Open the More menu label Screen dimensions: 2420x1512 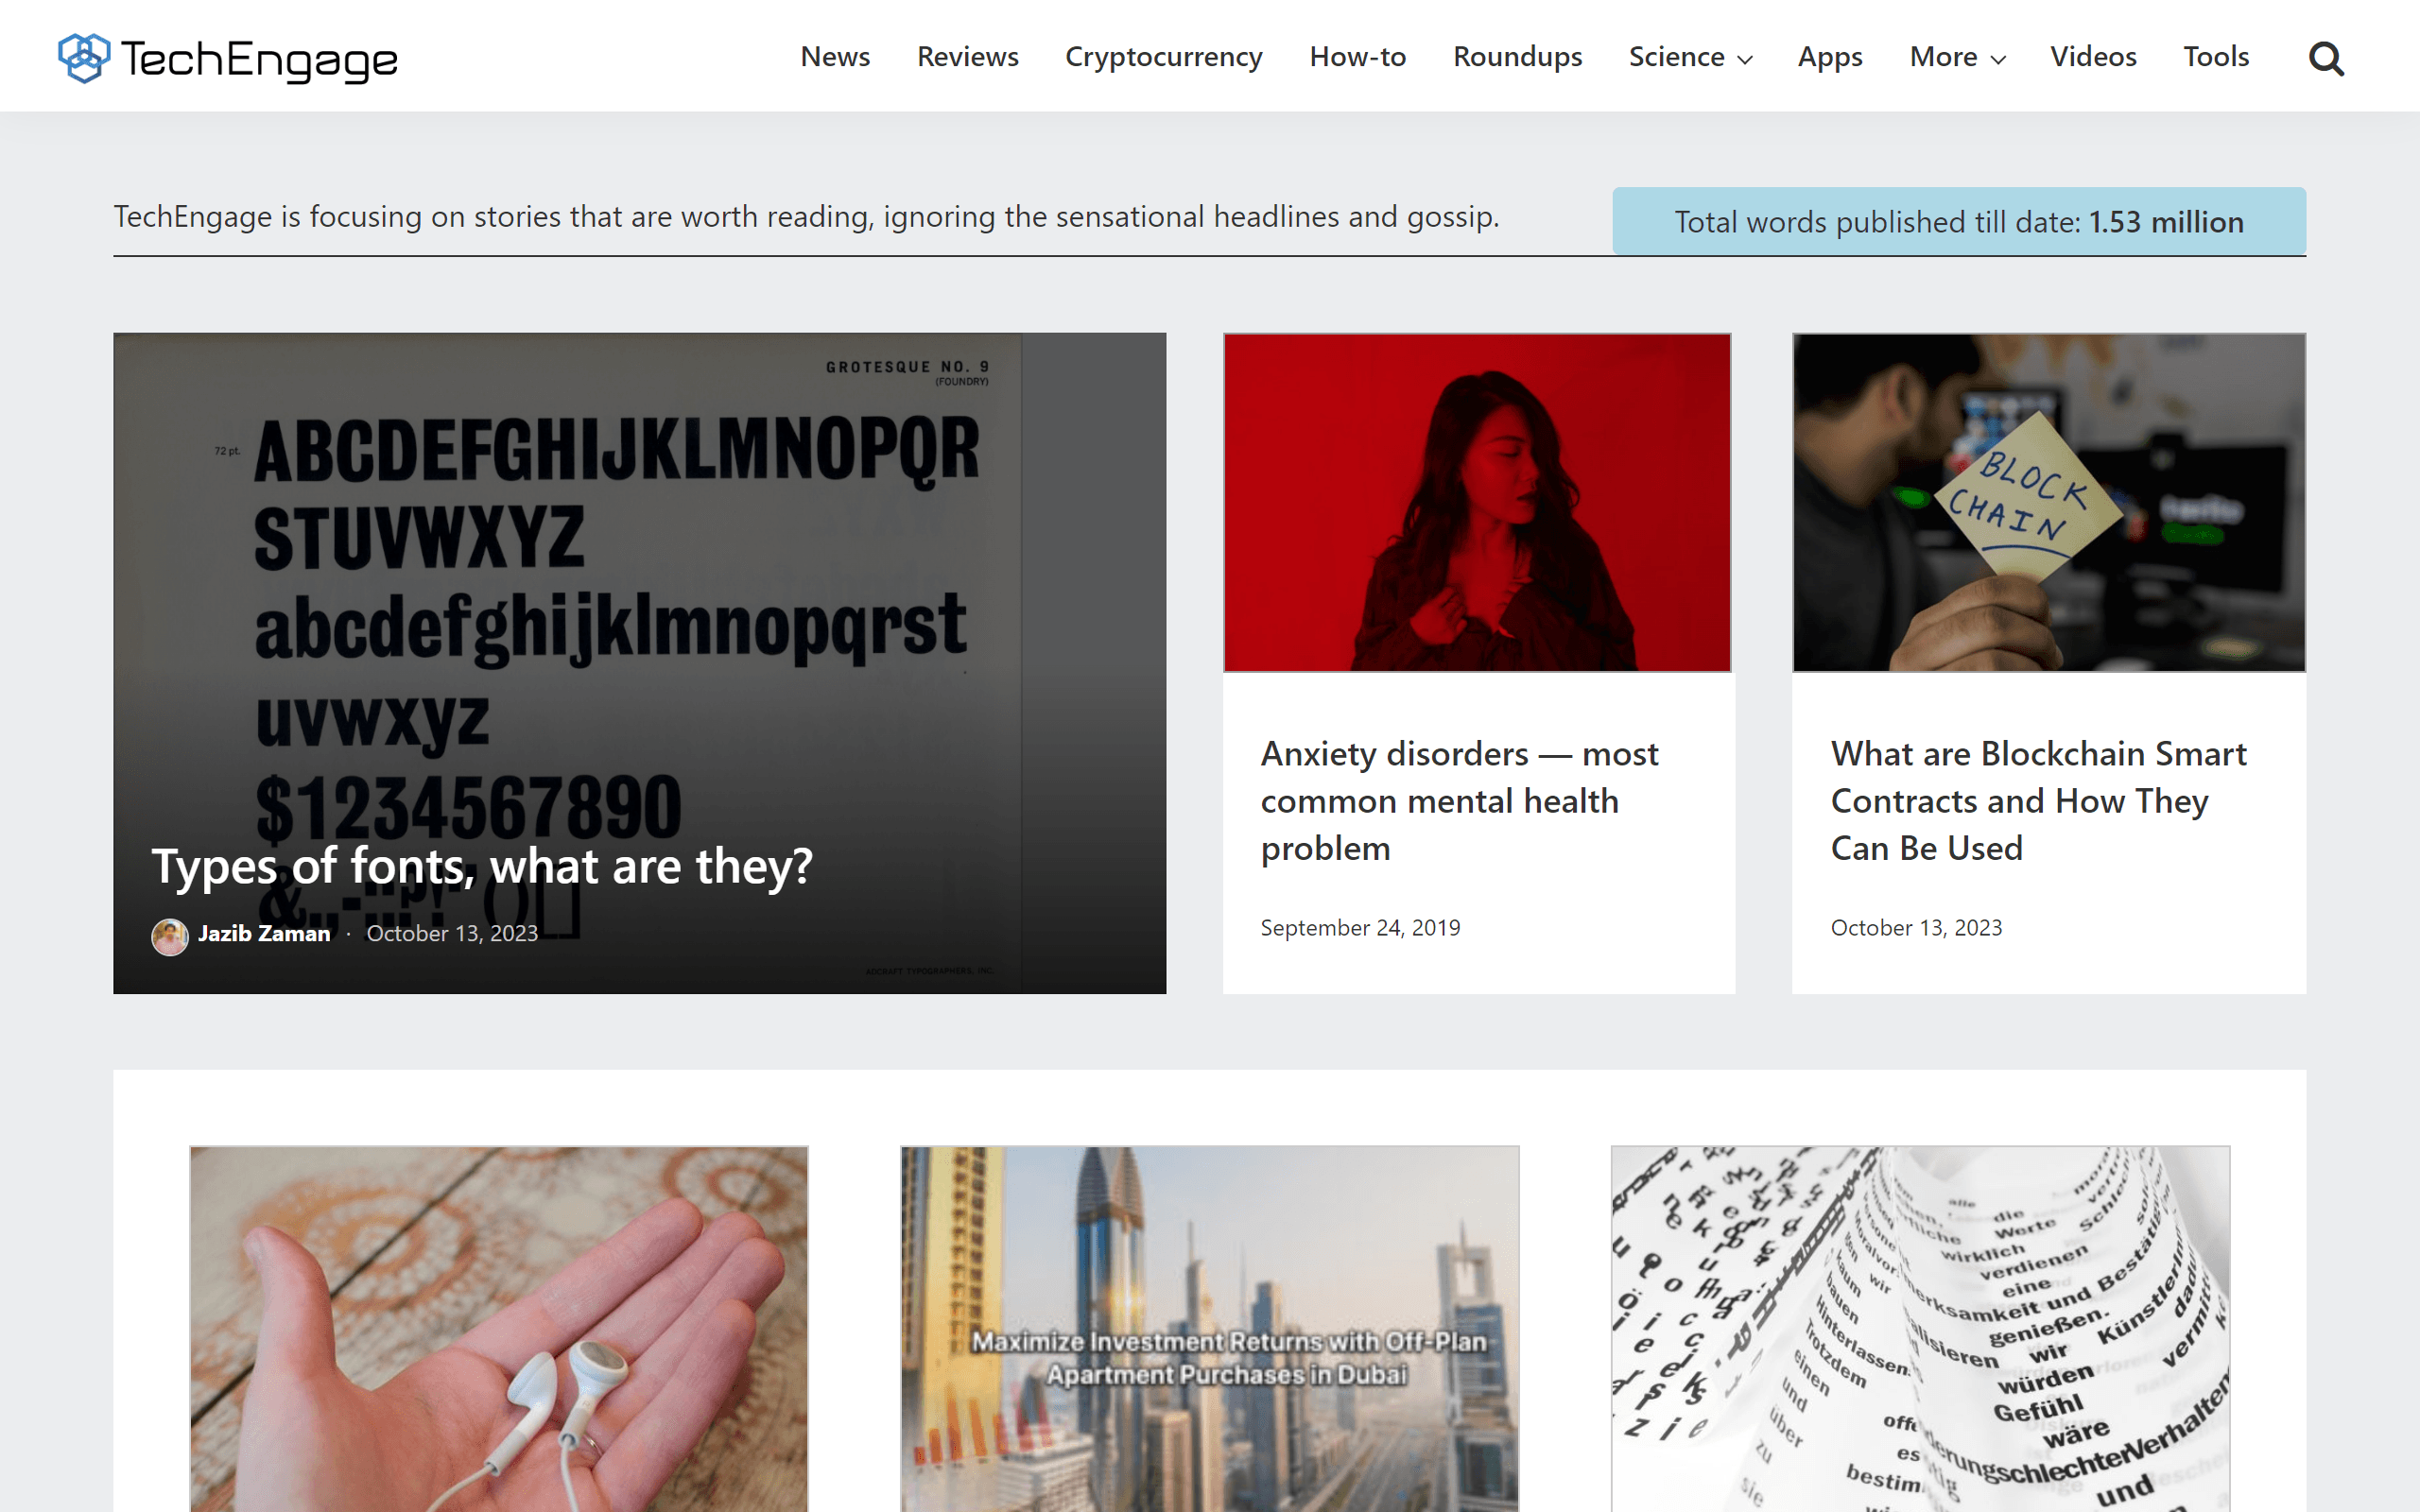[x=1943, y=57]
